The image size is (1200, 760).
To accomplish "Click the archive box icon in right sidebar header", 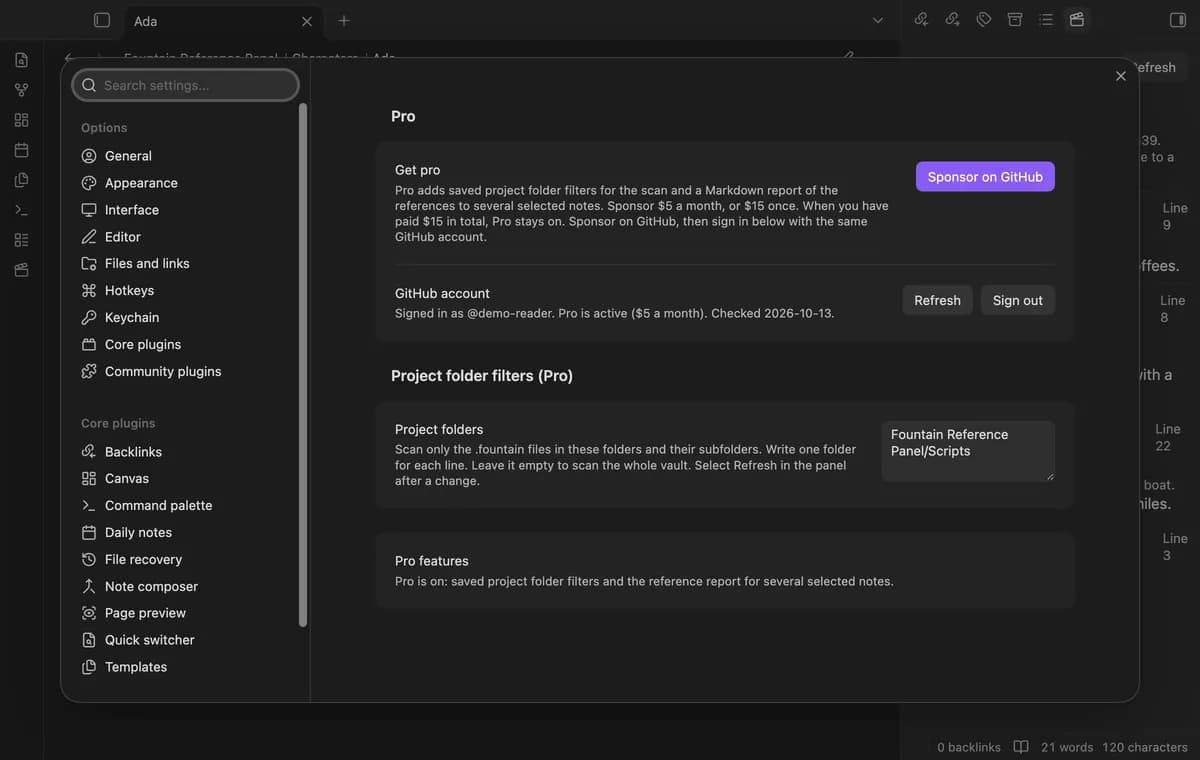I will 1015,20.
